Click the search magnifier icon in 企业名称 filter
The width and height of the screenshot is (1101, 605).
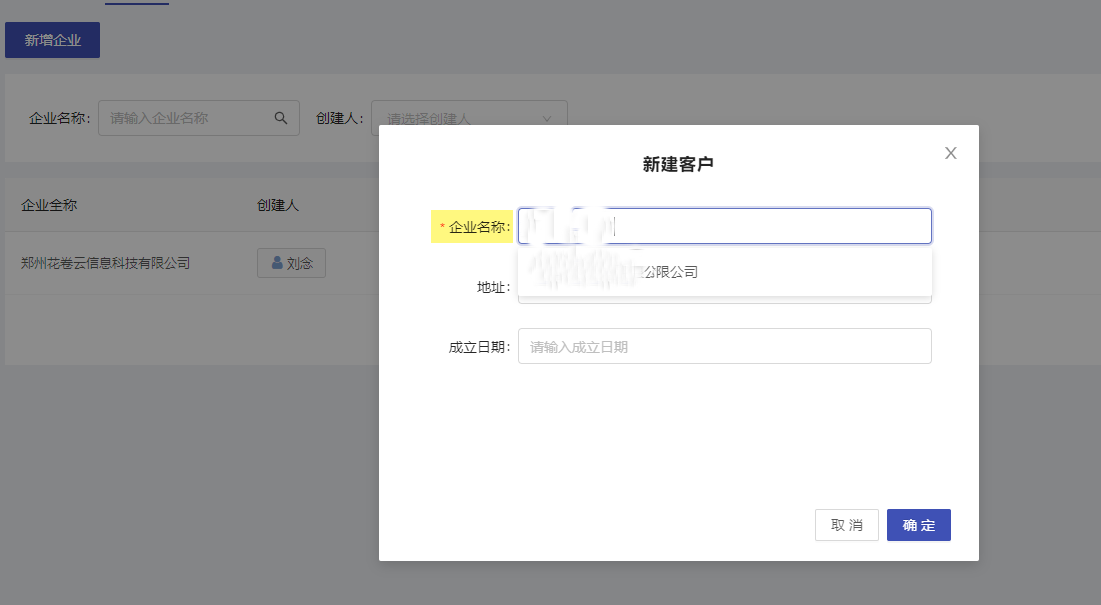pos(281,118)
